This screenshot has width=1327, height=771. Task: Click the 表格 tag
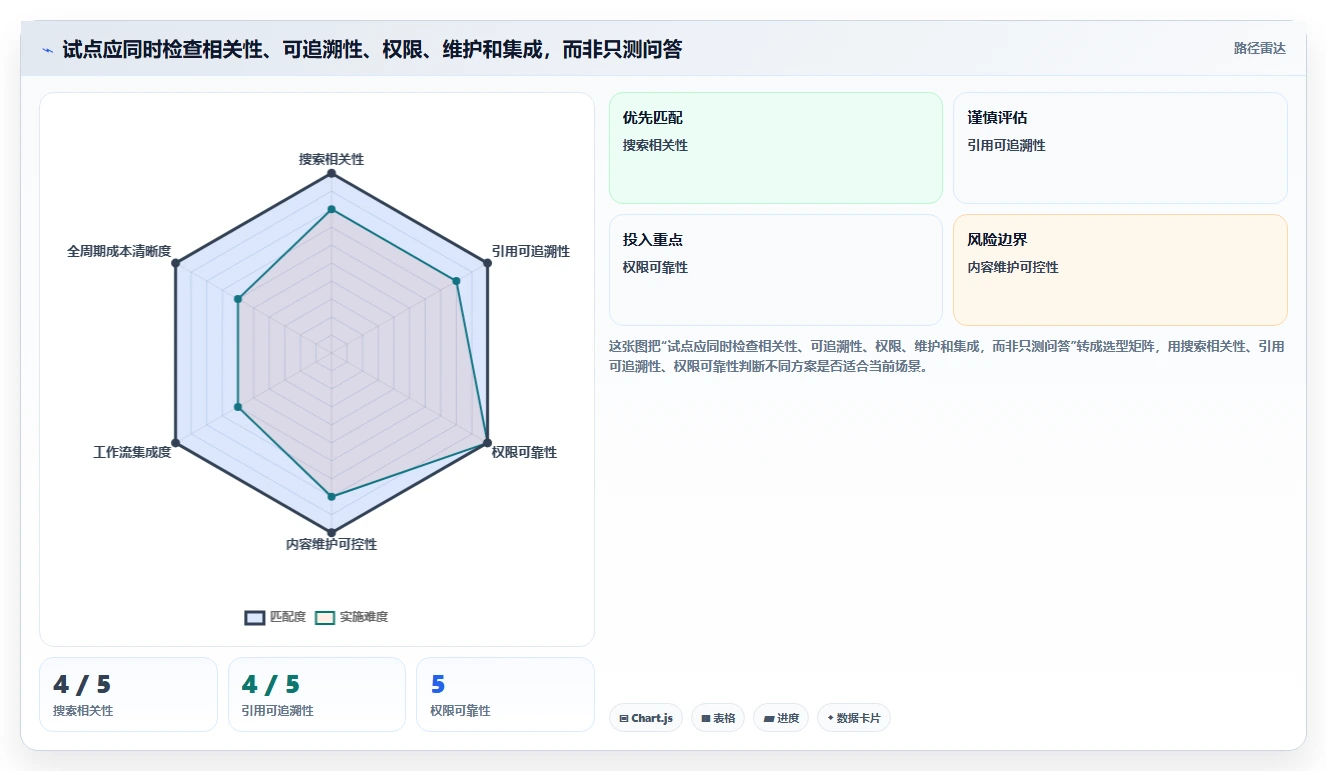coord(718,718)
